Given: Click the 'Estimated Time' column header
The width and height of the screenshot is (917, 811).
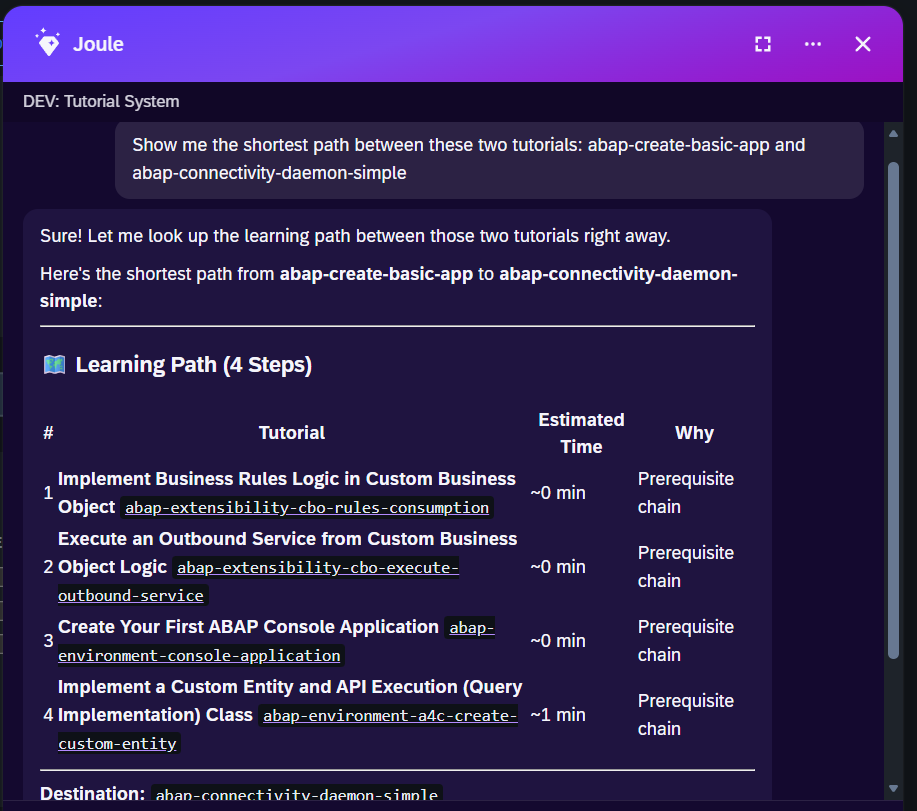Looking at the screenshot, I should click(581, 433).
